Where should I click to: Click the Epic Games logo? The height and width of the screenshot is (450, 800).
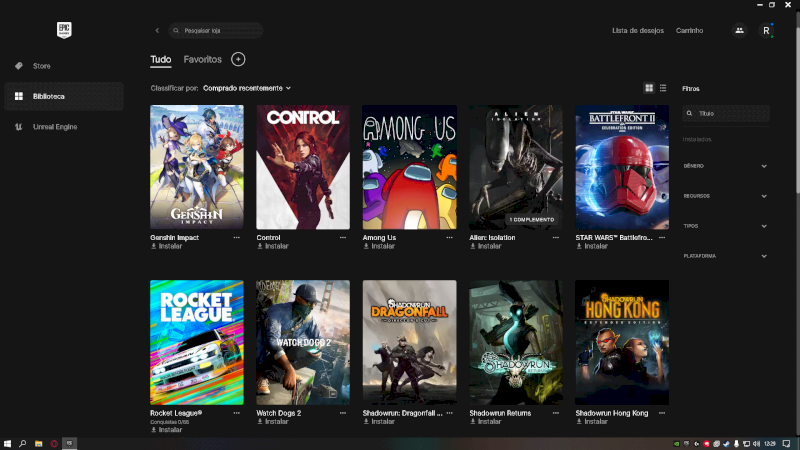coord(64,30)
